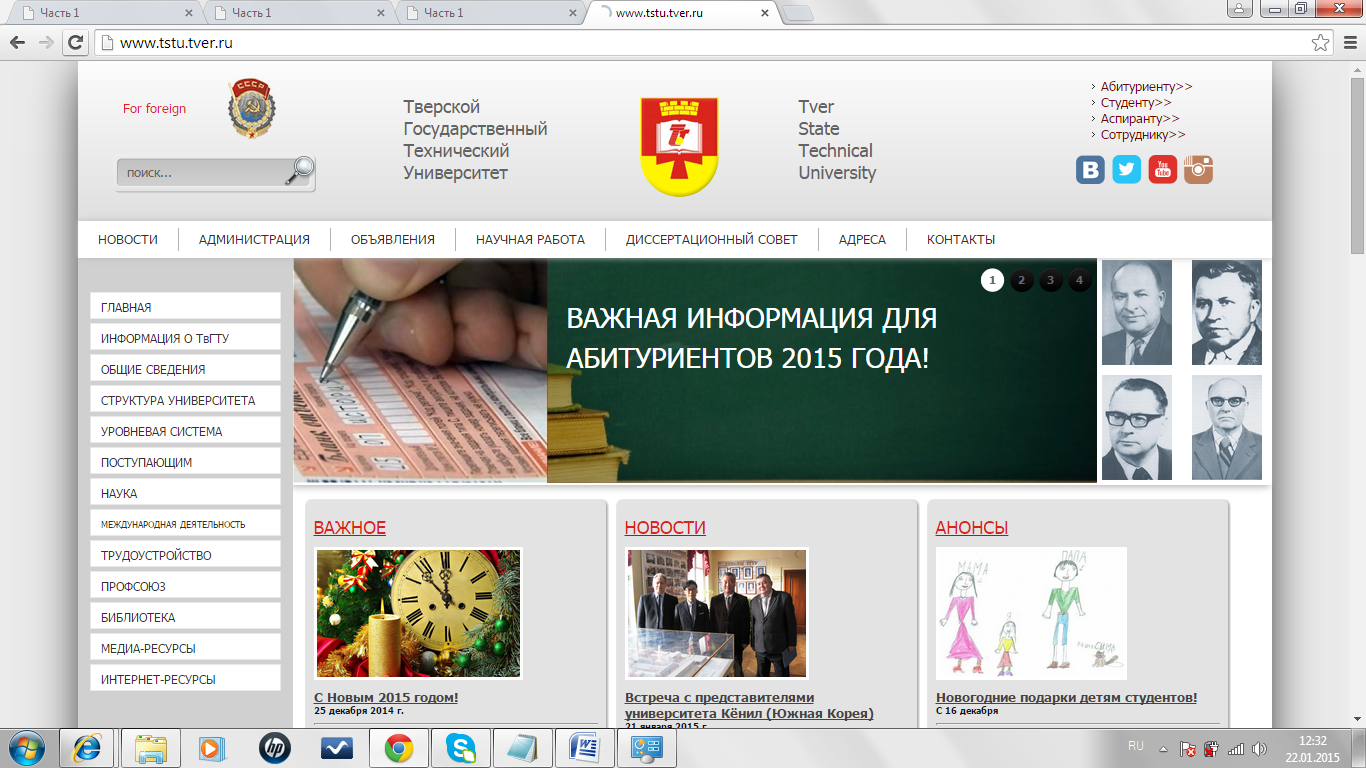This screenshot has width=1366, height=768.
Task: Open ОБЪЯВЛЕНИЯ menu item
Action: [x=392, y=239]
